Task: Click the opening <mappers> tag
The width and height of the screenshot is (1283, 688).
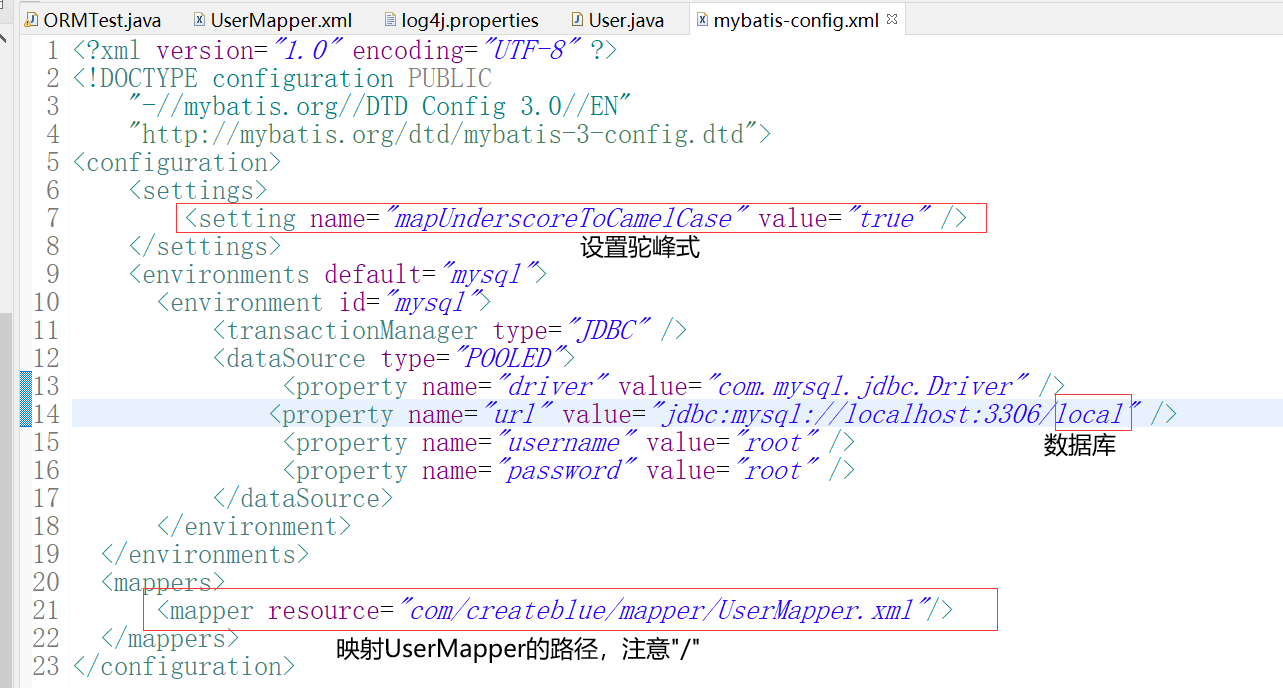Action: pos(163,582)
